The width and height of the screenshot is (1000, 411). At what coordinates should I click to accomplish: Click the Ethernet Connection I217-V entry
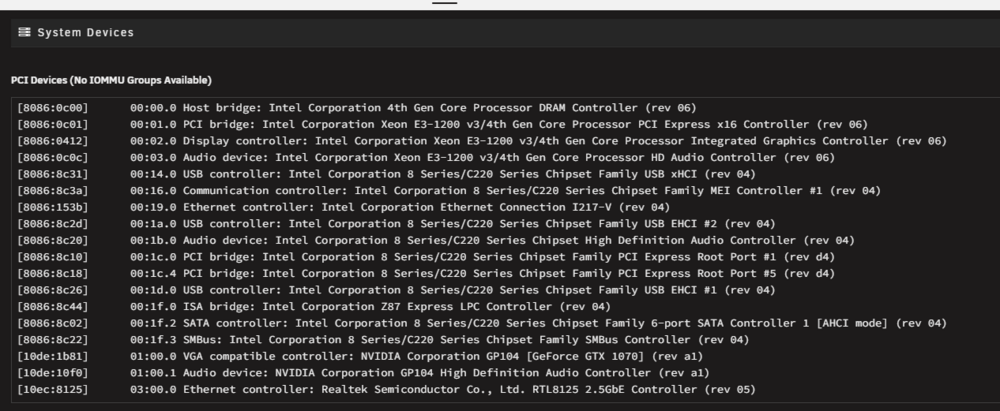(344, 207)
